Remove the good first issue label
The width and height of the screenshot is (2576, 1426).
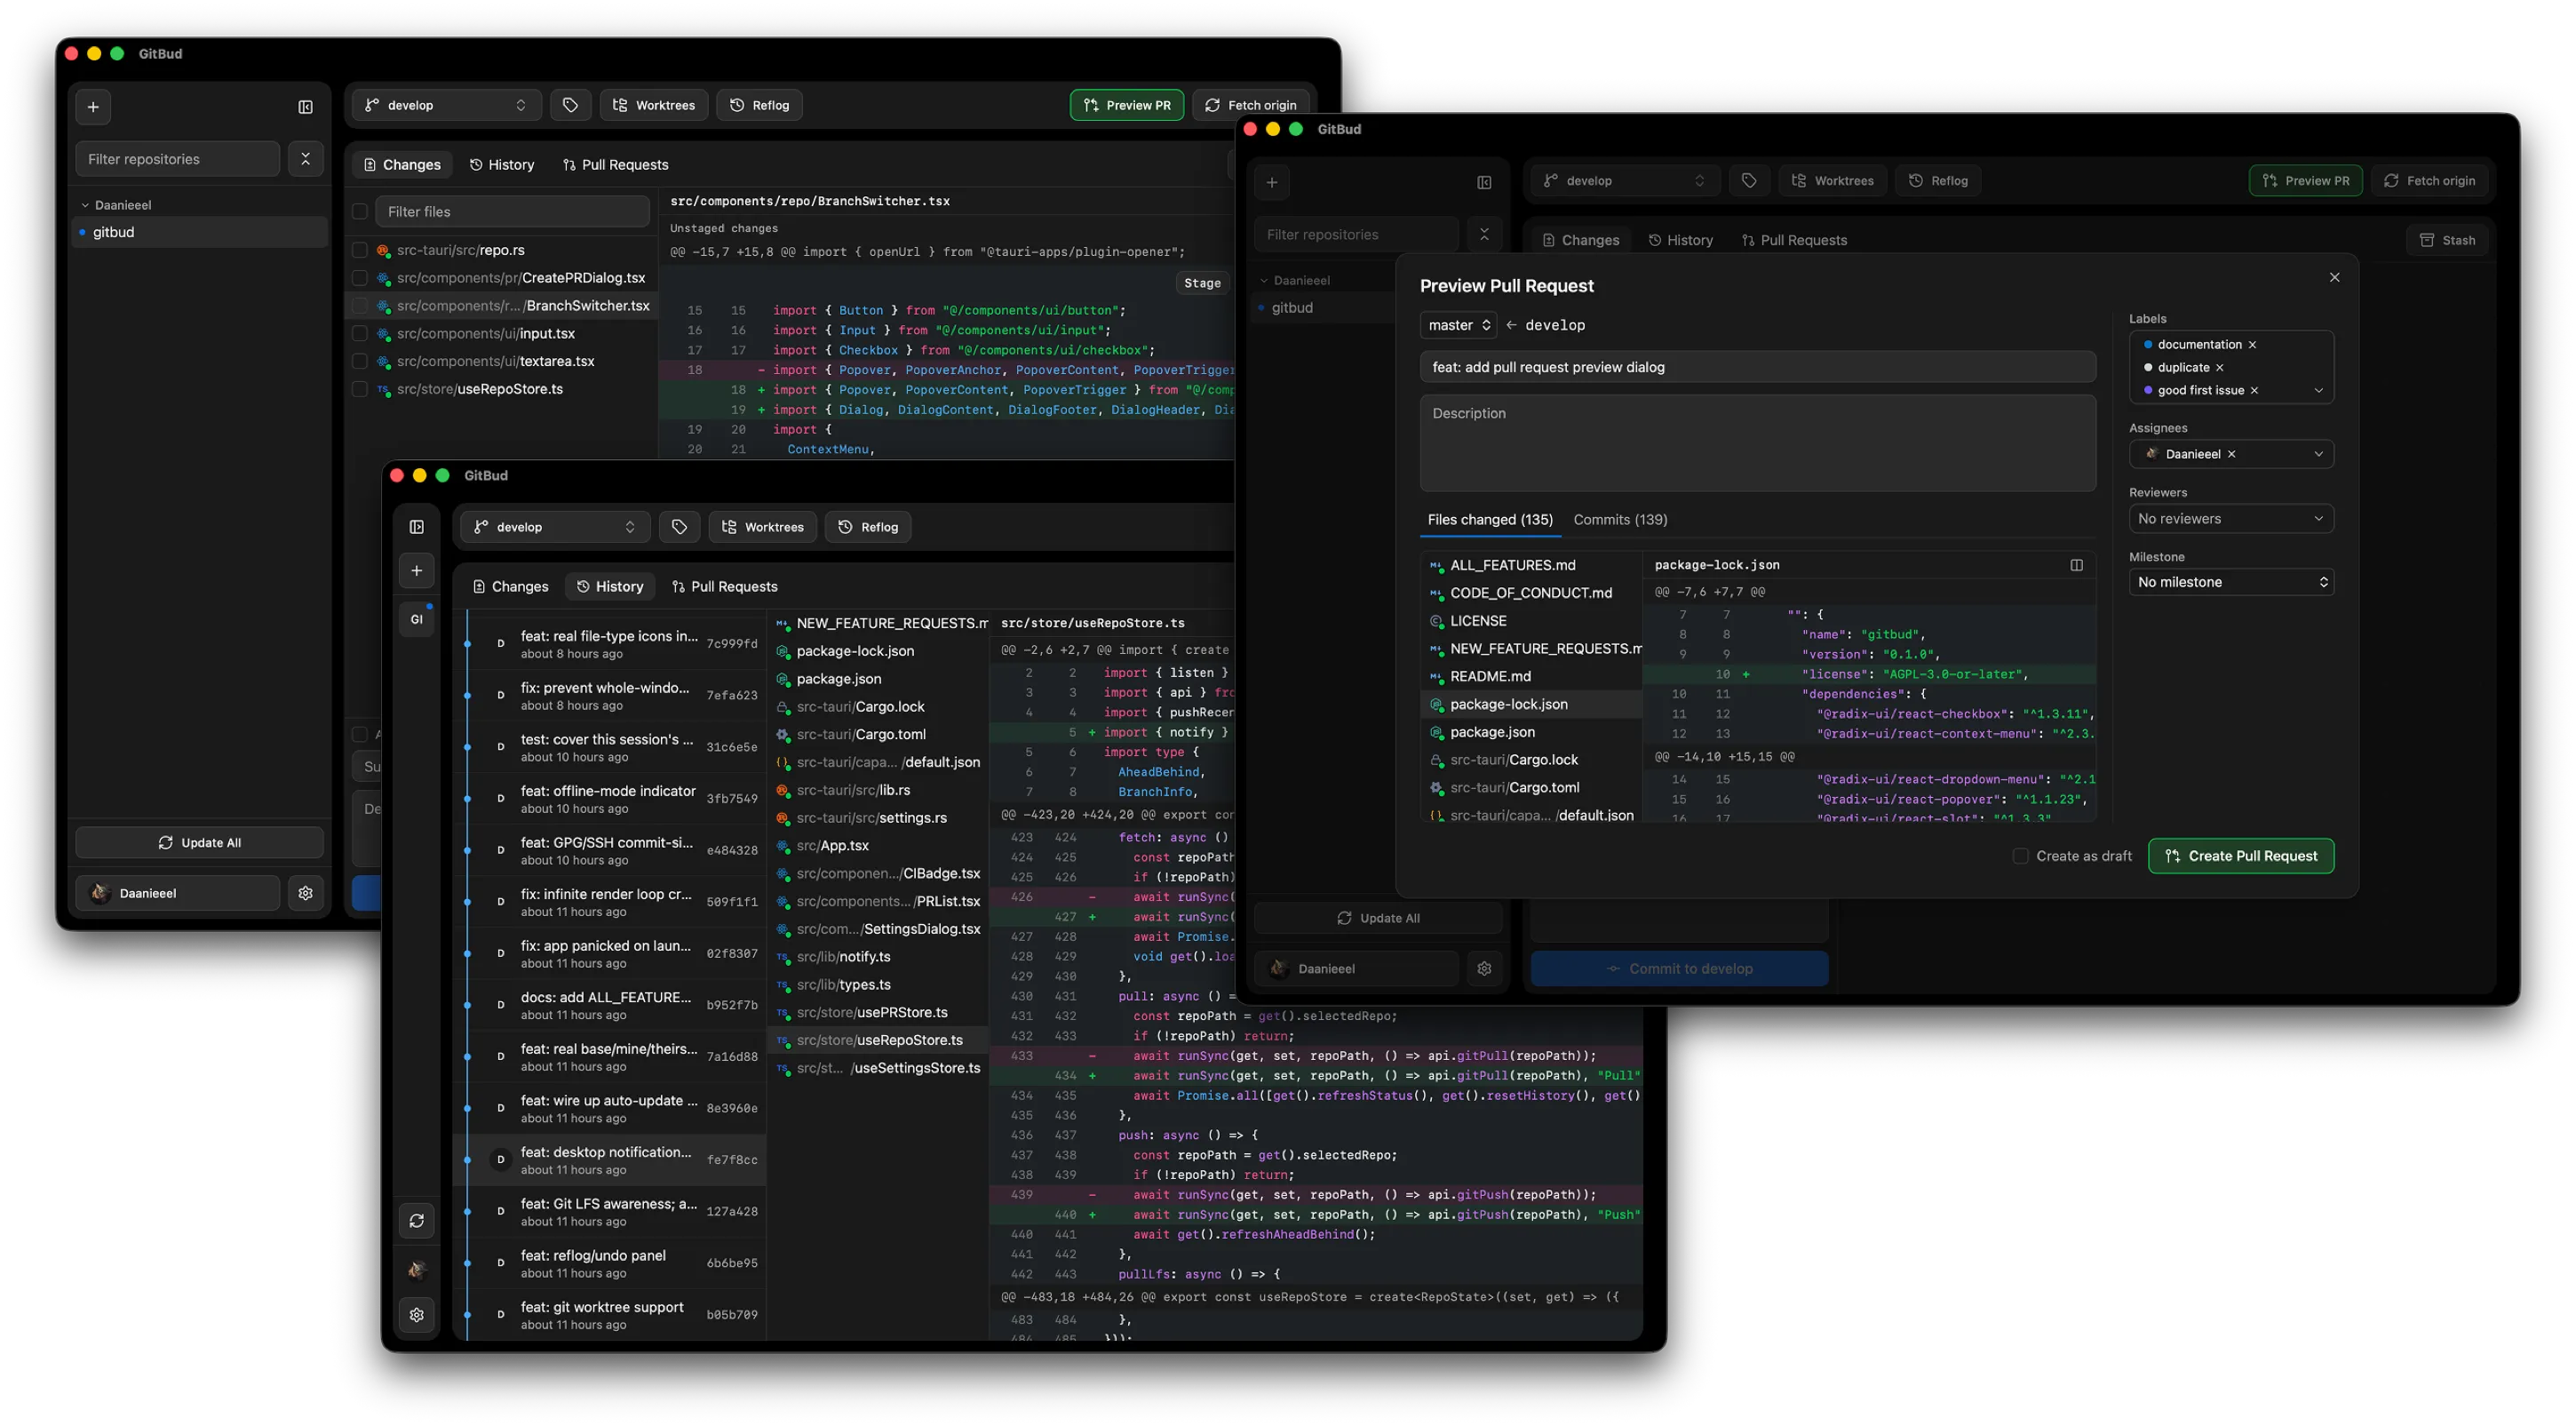click(2254, 391)
